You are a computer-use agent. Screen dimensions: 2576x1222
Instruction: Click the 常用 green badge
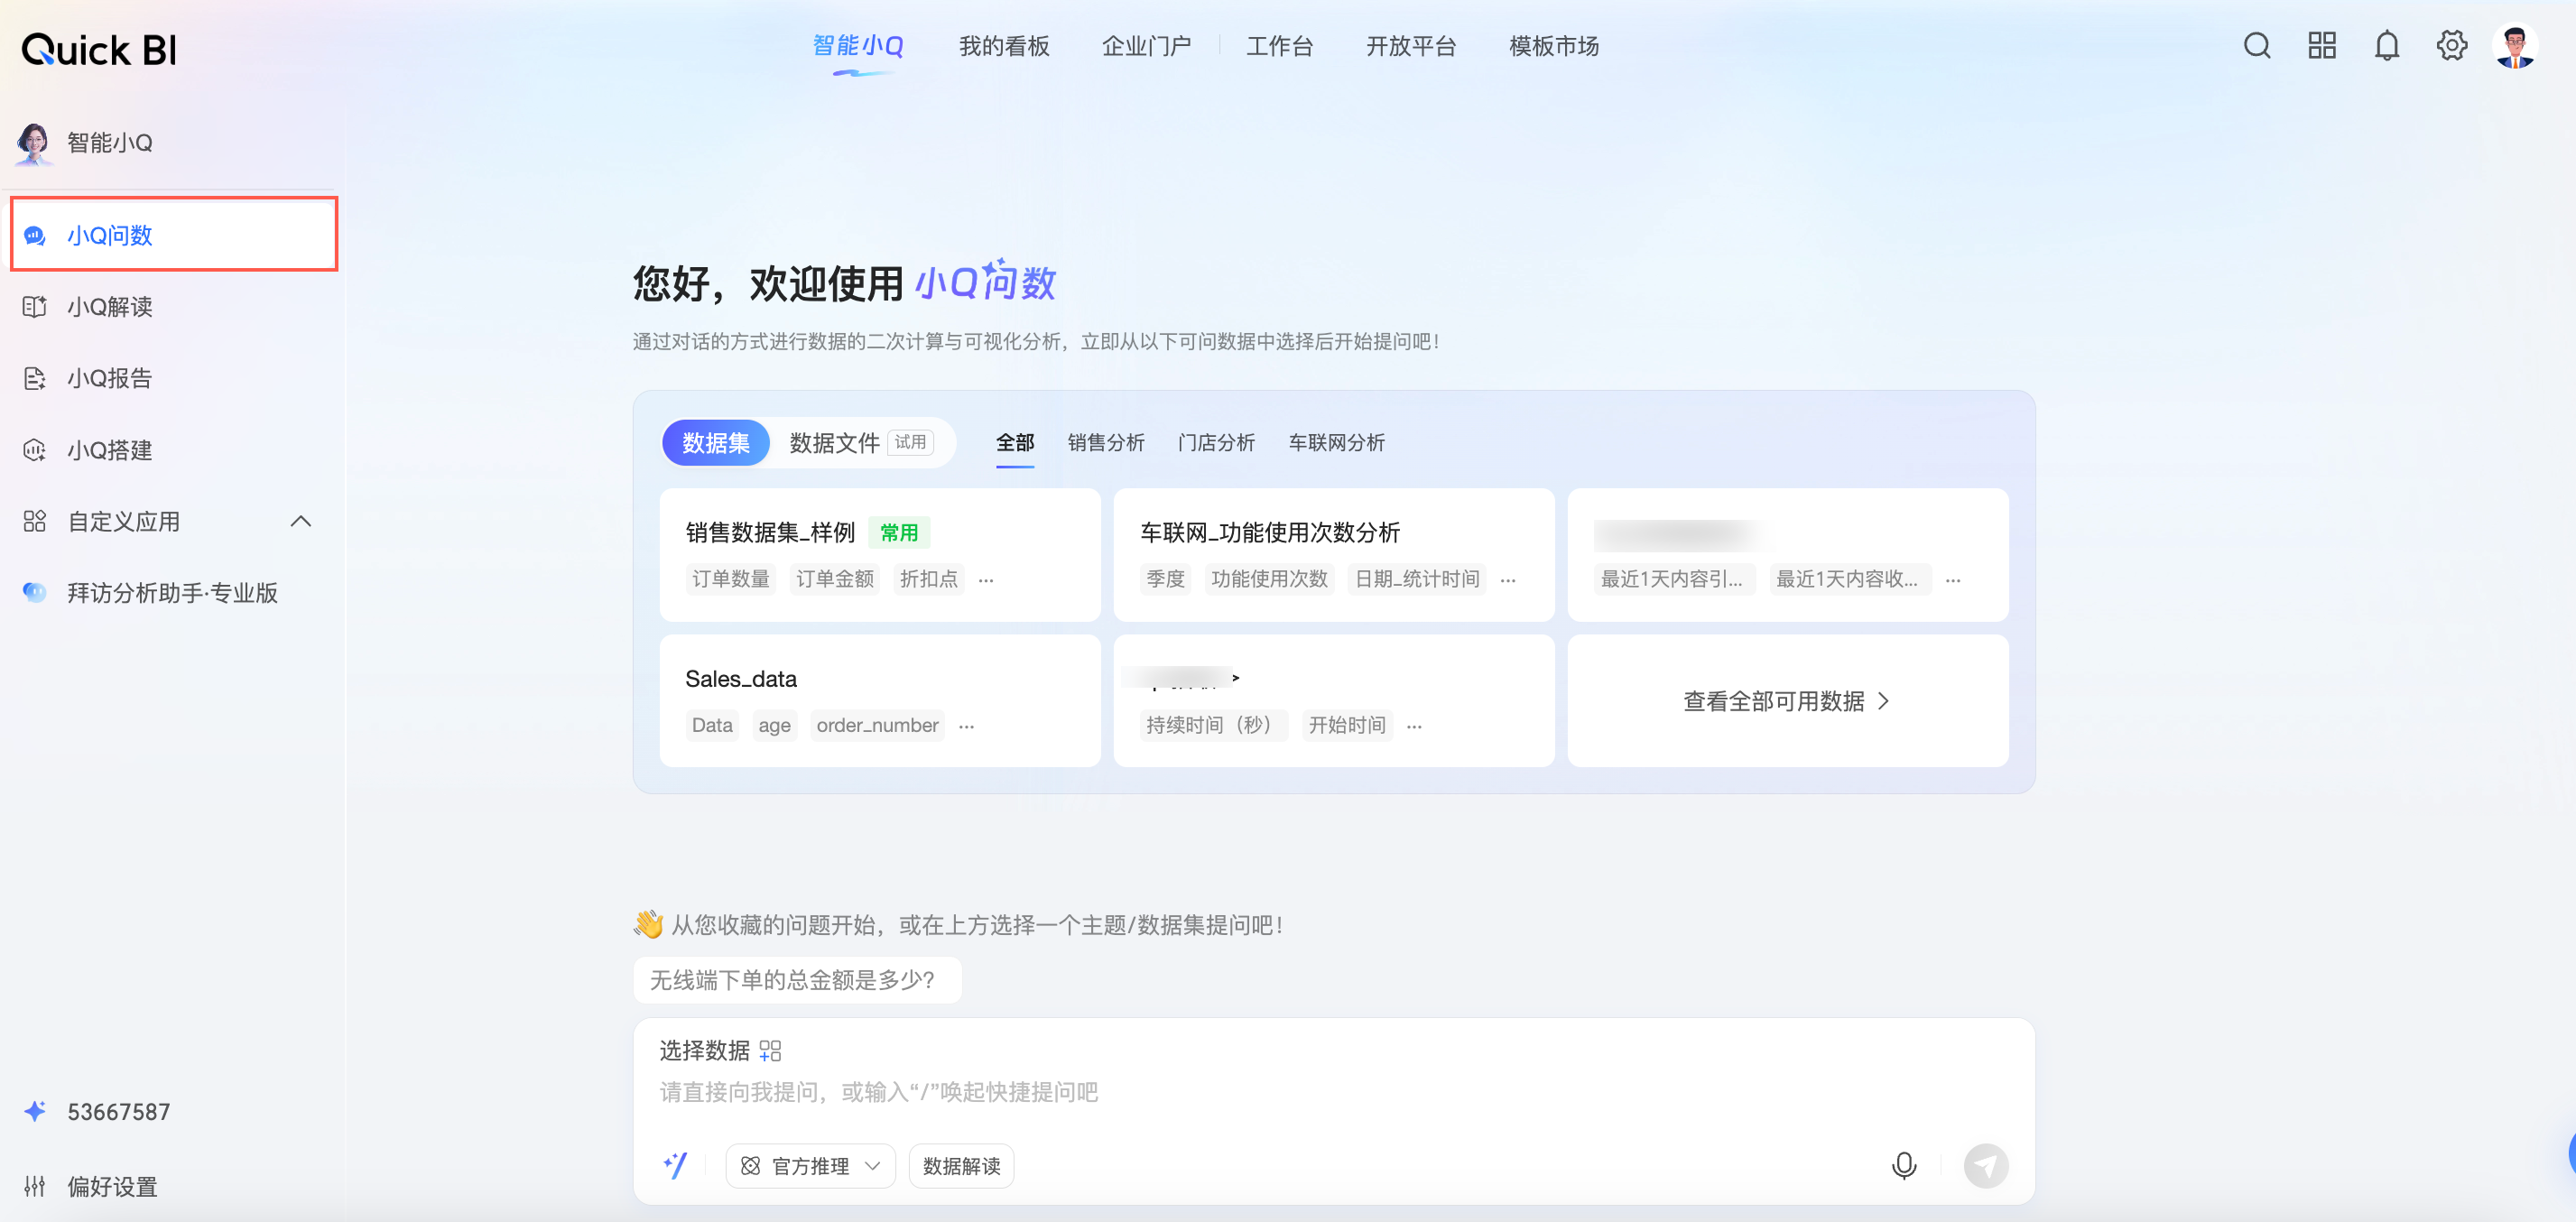click(899, 533)
